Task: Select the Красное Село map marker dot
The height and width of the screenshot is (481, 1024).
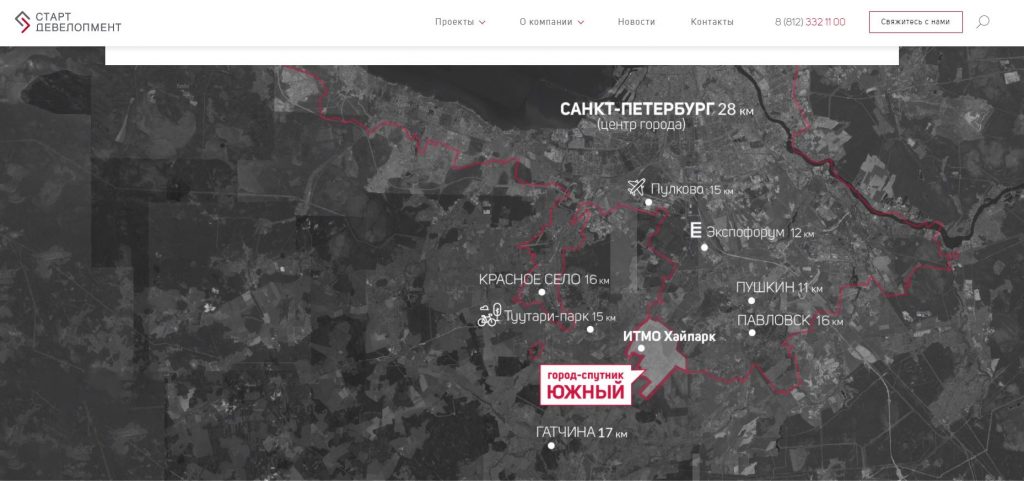Action: (541, 292)
